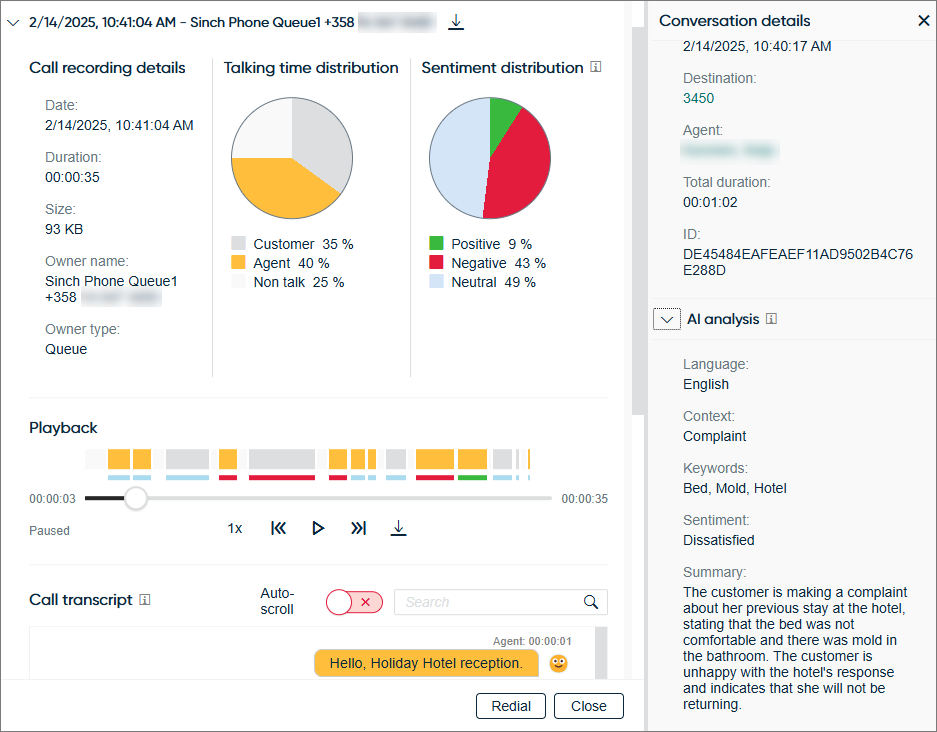The width and height of the screenshot is (937, 732).
Task: Open destination 3450 link
Action: [x=698, y=98]
